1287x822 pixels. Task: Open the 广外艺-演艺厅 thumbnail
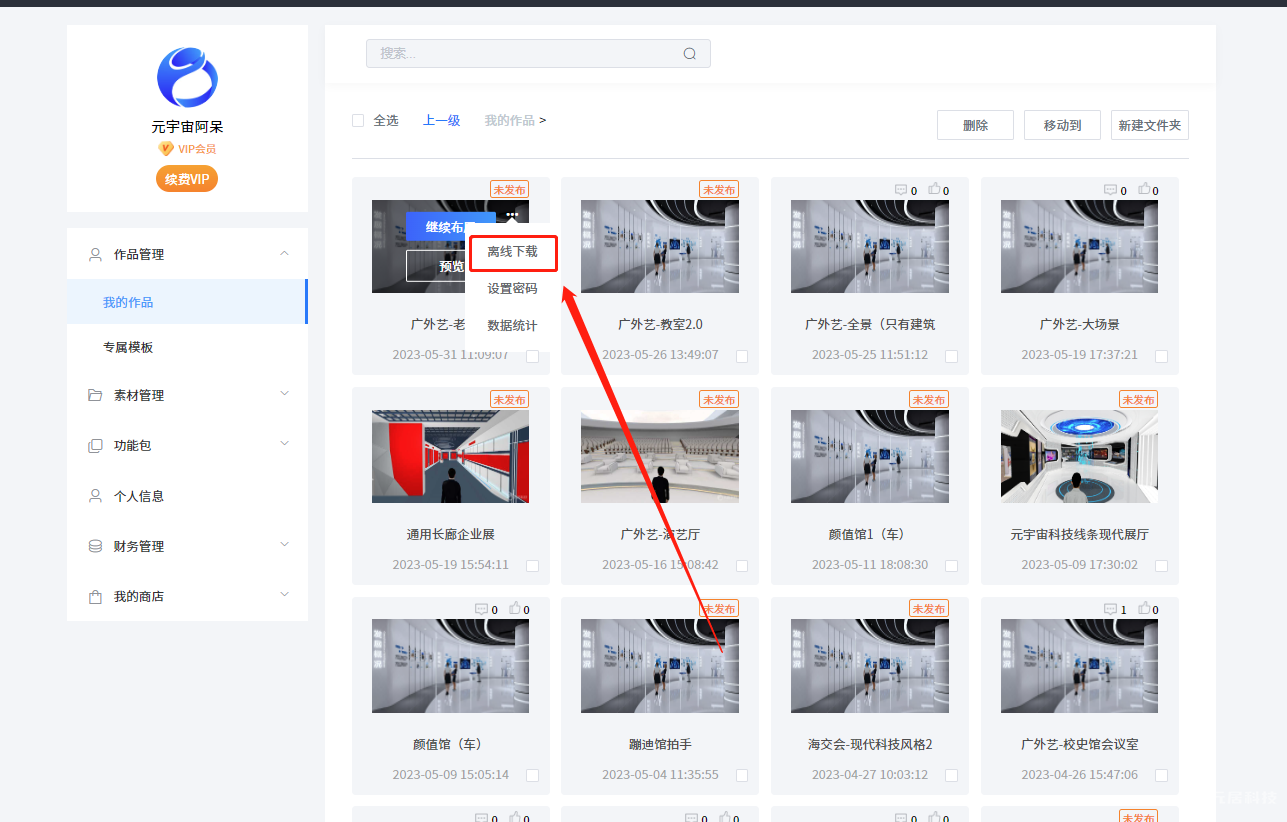click(x=660, y=456)
